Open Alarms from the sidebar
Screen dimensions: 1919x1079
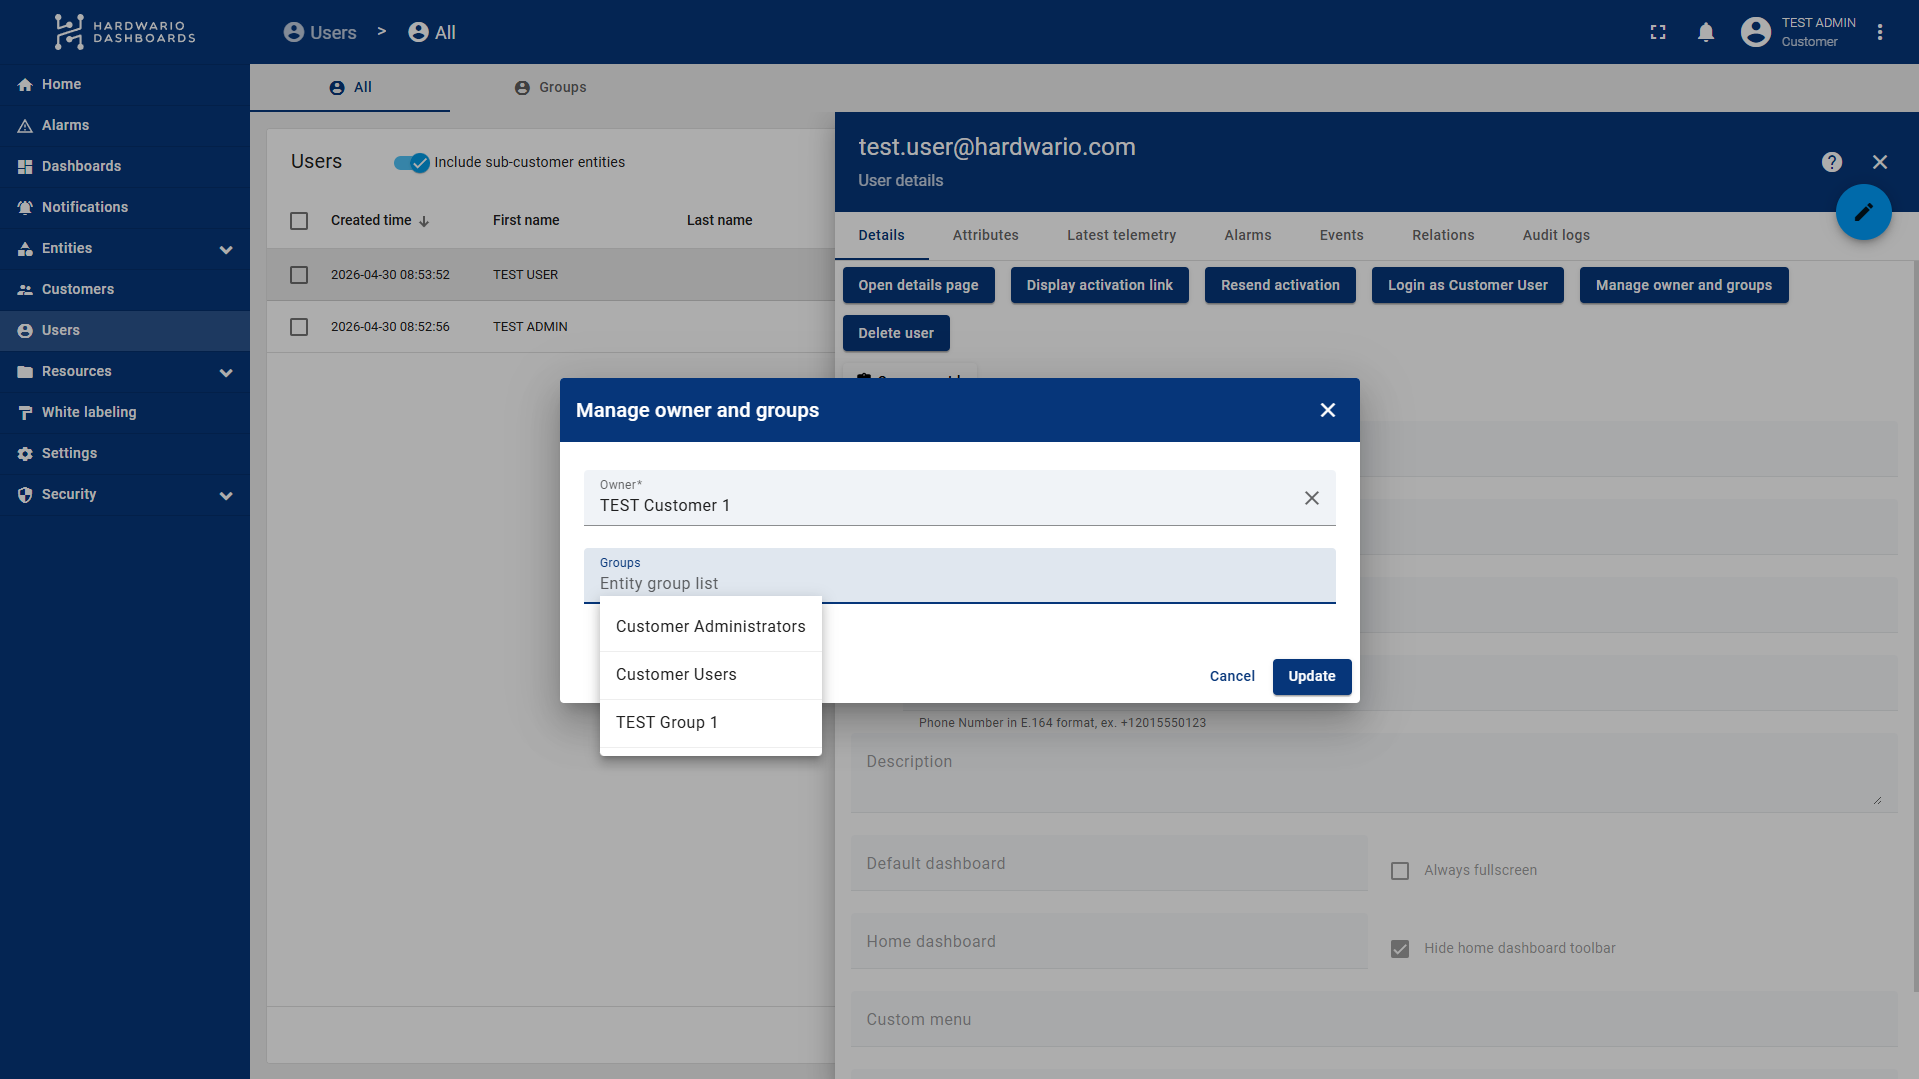124,125
